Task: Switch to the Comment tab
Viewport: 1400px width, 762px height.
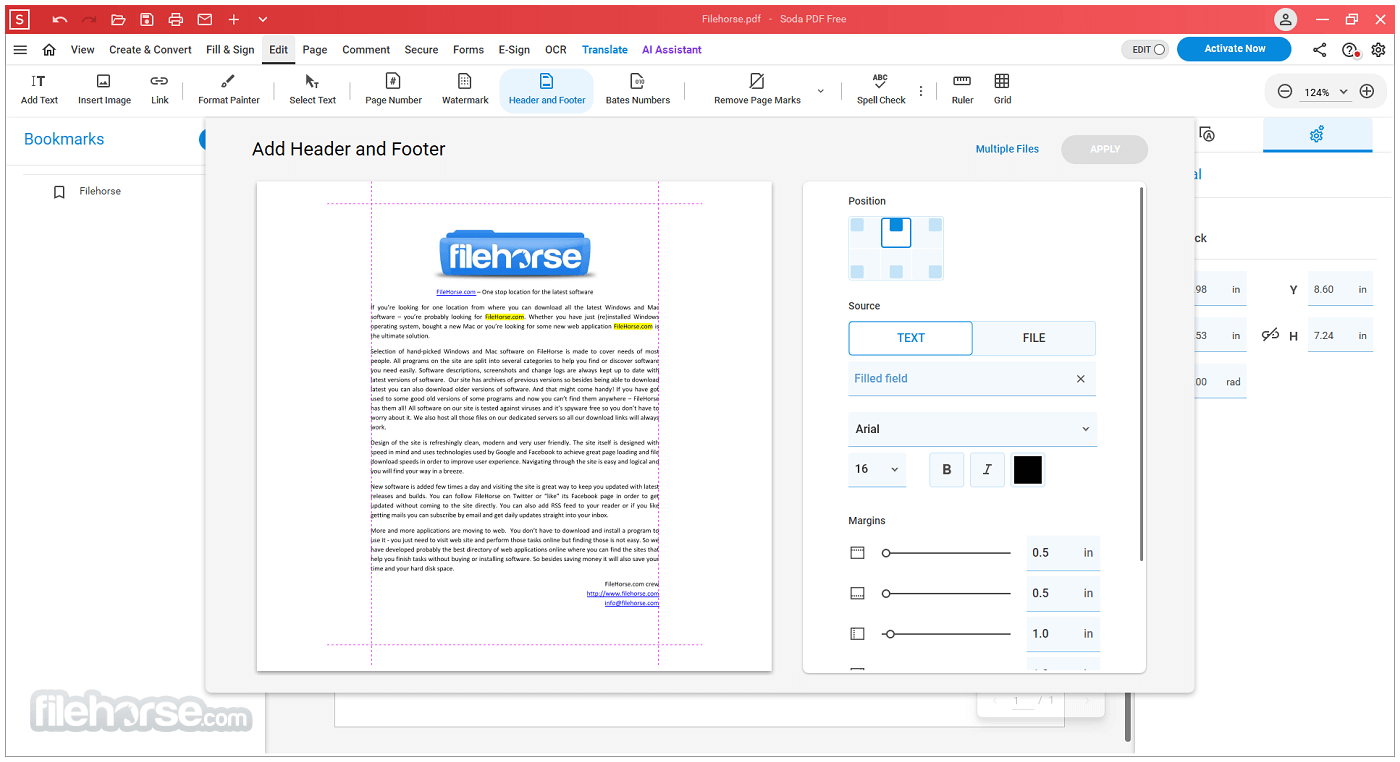Action: [x=366, y=50]
